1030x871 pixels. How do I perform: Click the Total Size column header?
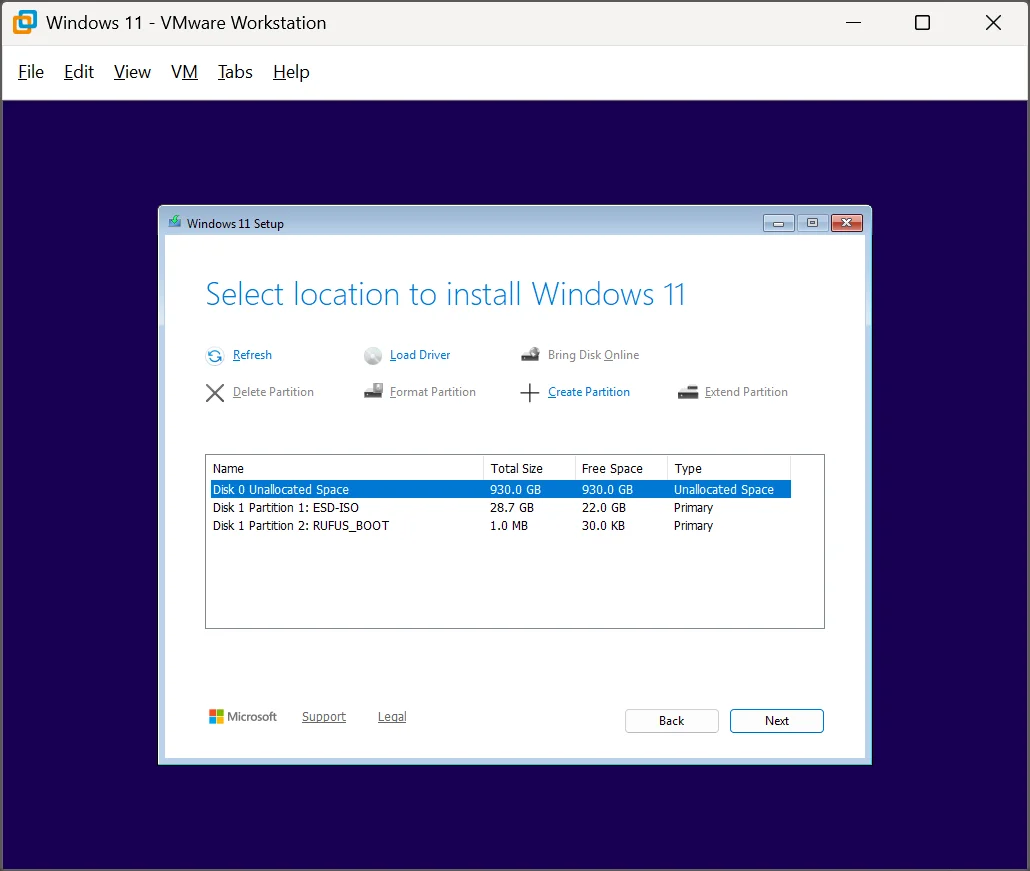click(529, 468)
